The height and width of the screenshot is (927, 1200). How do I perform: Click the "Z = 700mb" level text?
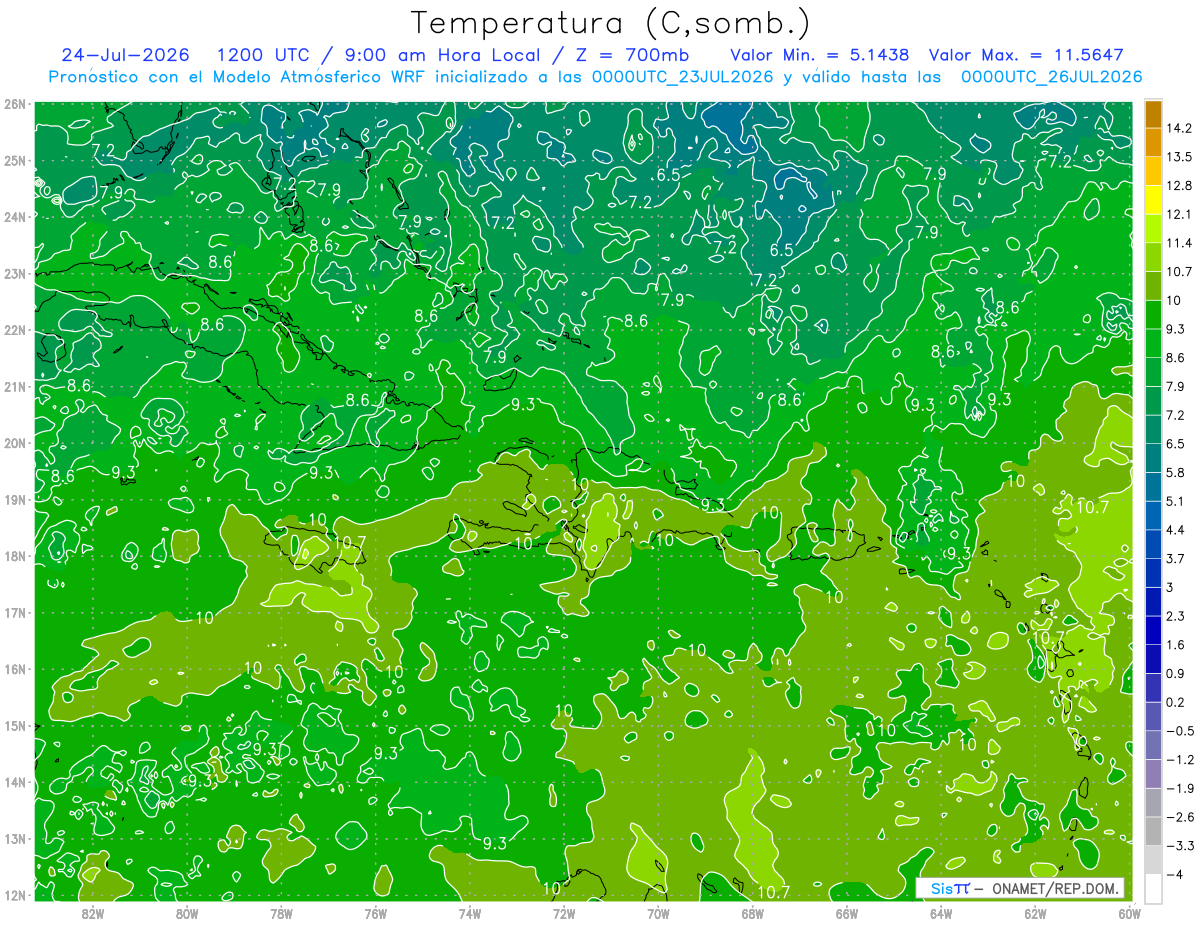[633, 55]
